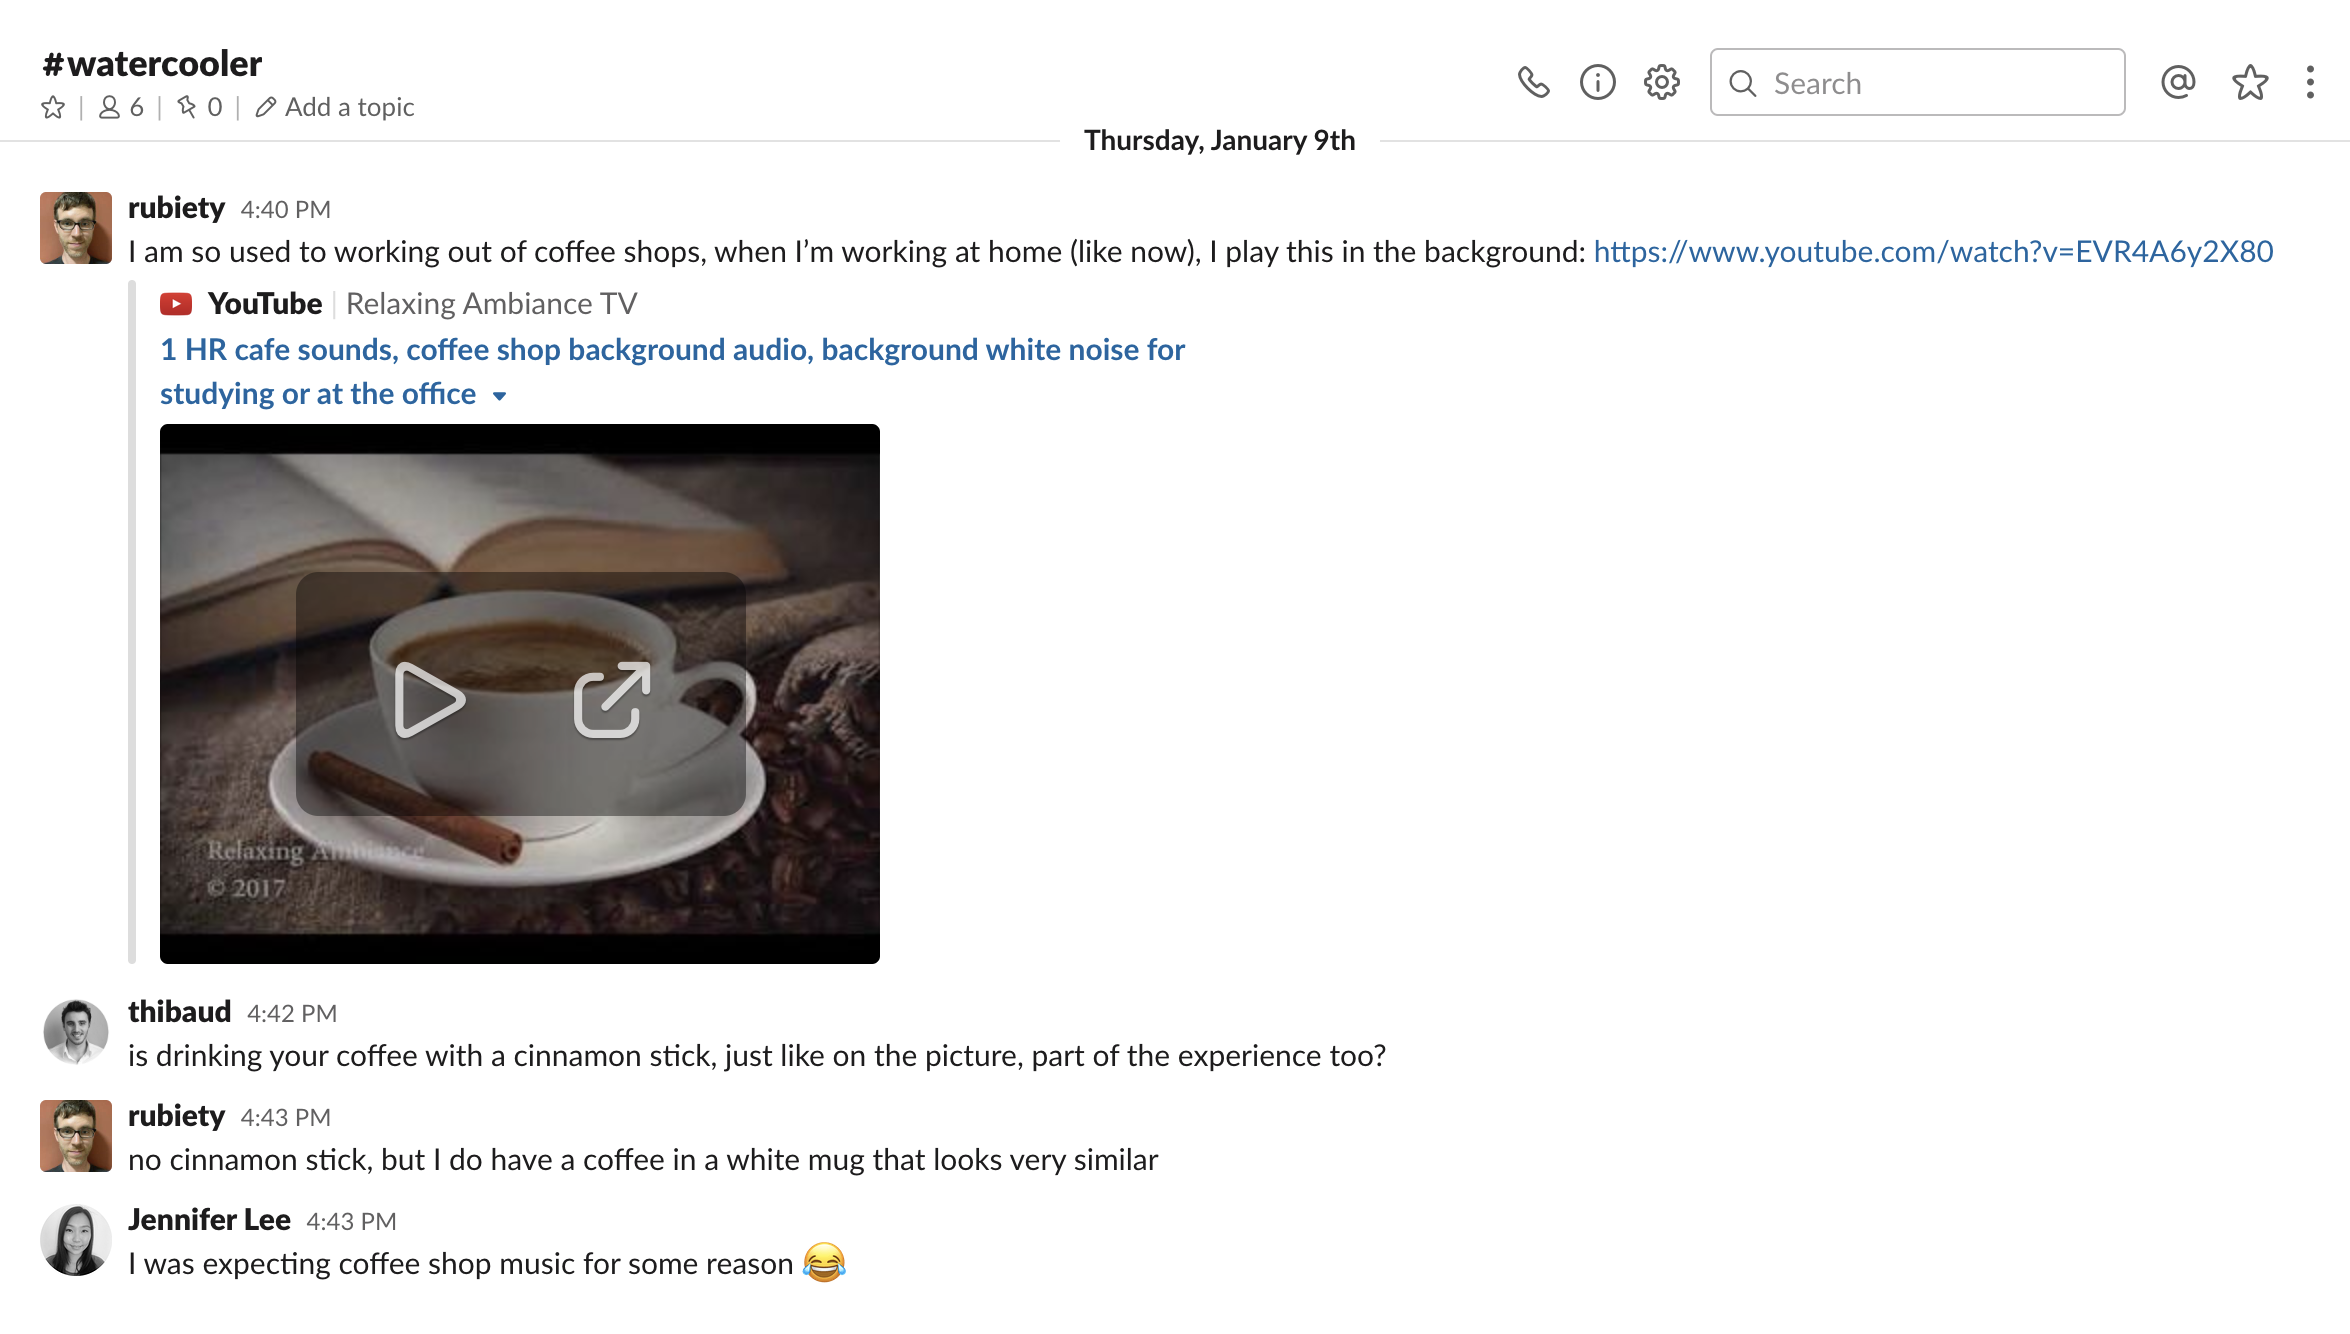Screen dimensions: 2350x1334
Task: Open channel details via the info icon
Action: click(x=1598, y=82)
